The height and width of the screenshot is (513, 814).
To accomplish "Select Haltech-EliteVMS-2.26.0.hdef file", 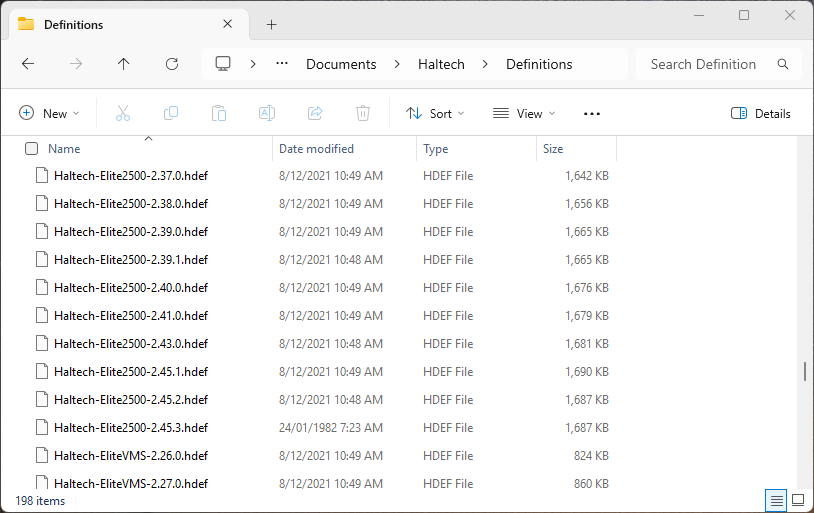I will point(131,456).
